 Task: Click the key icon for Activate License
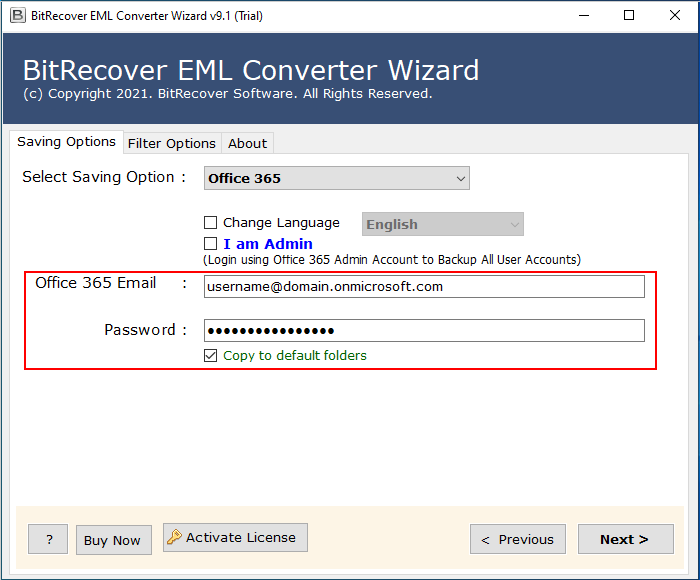click(x=174, y=538)
